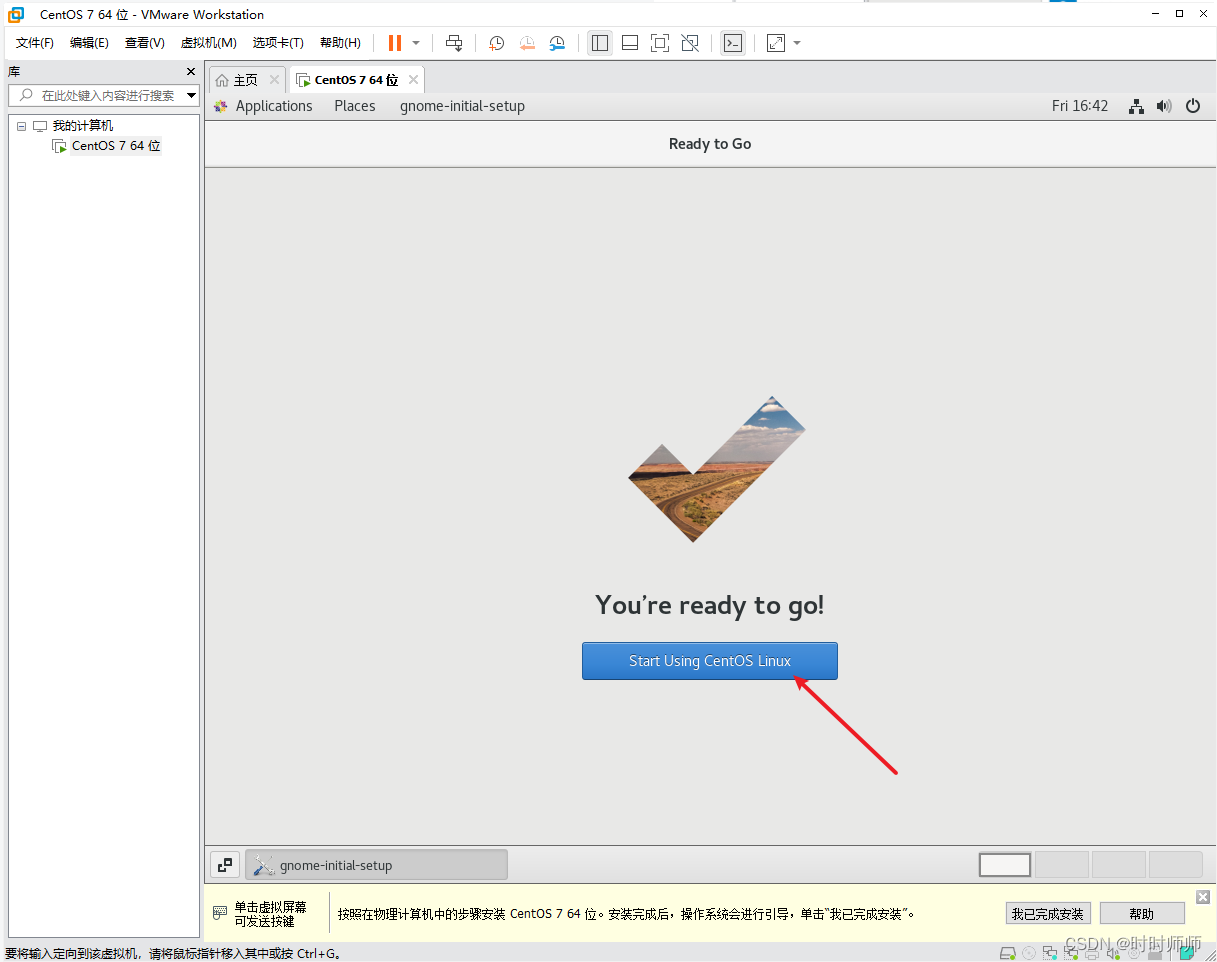The image size is (1217, 962).
Task: Click the stretch guest display icon
Action: tap(776, 43)
